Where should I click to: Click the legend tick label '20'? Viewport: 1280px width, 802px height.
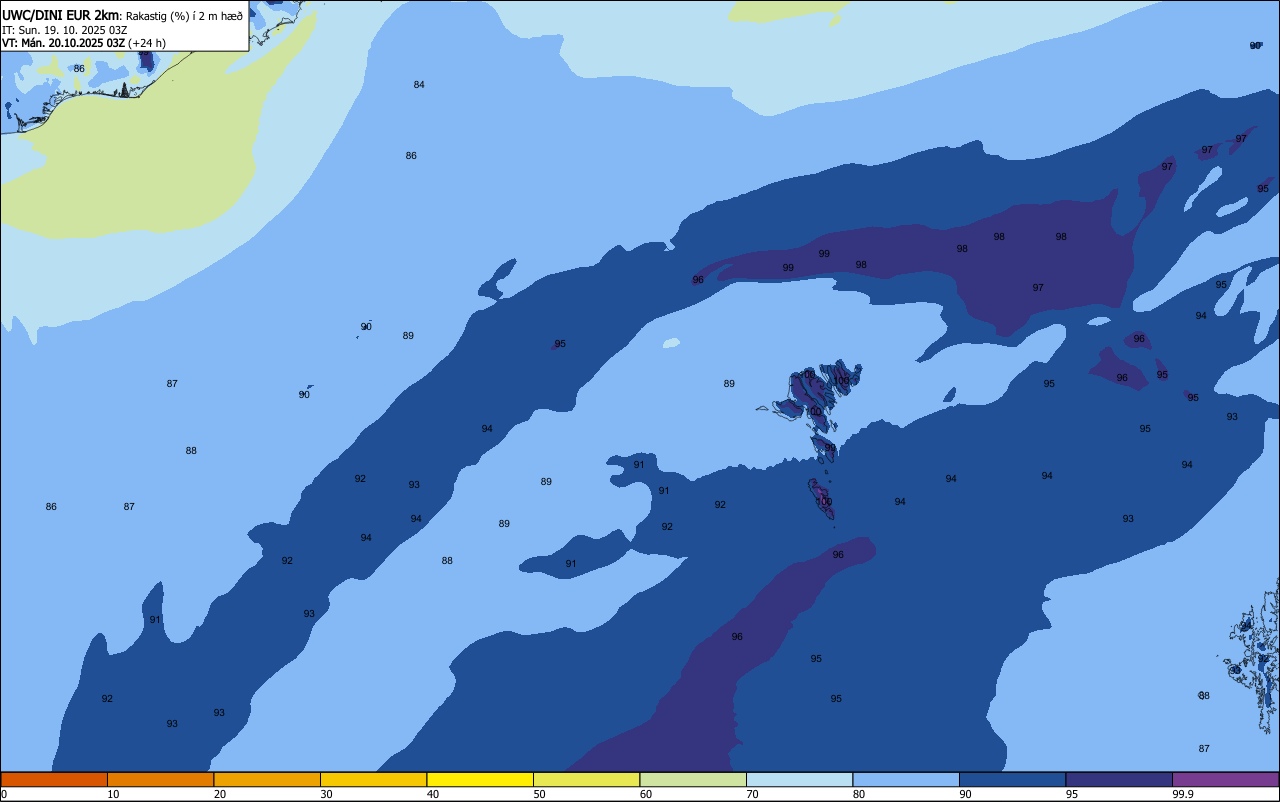pyautogui.click(x=220, y=794)
